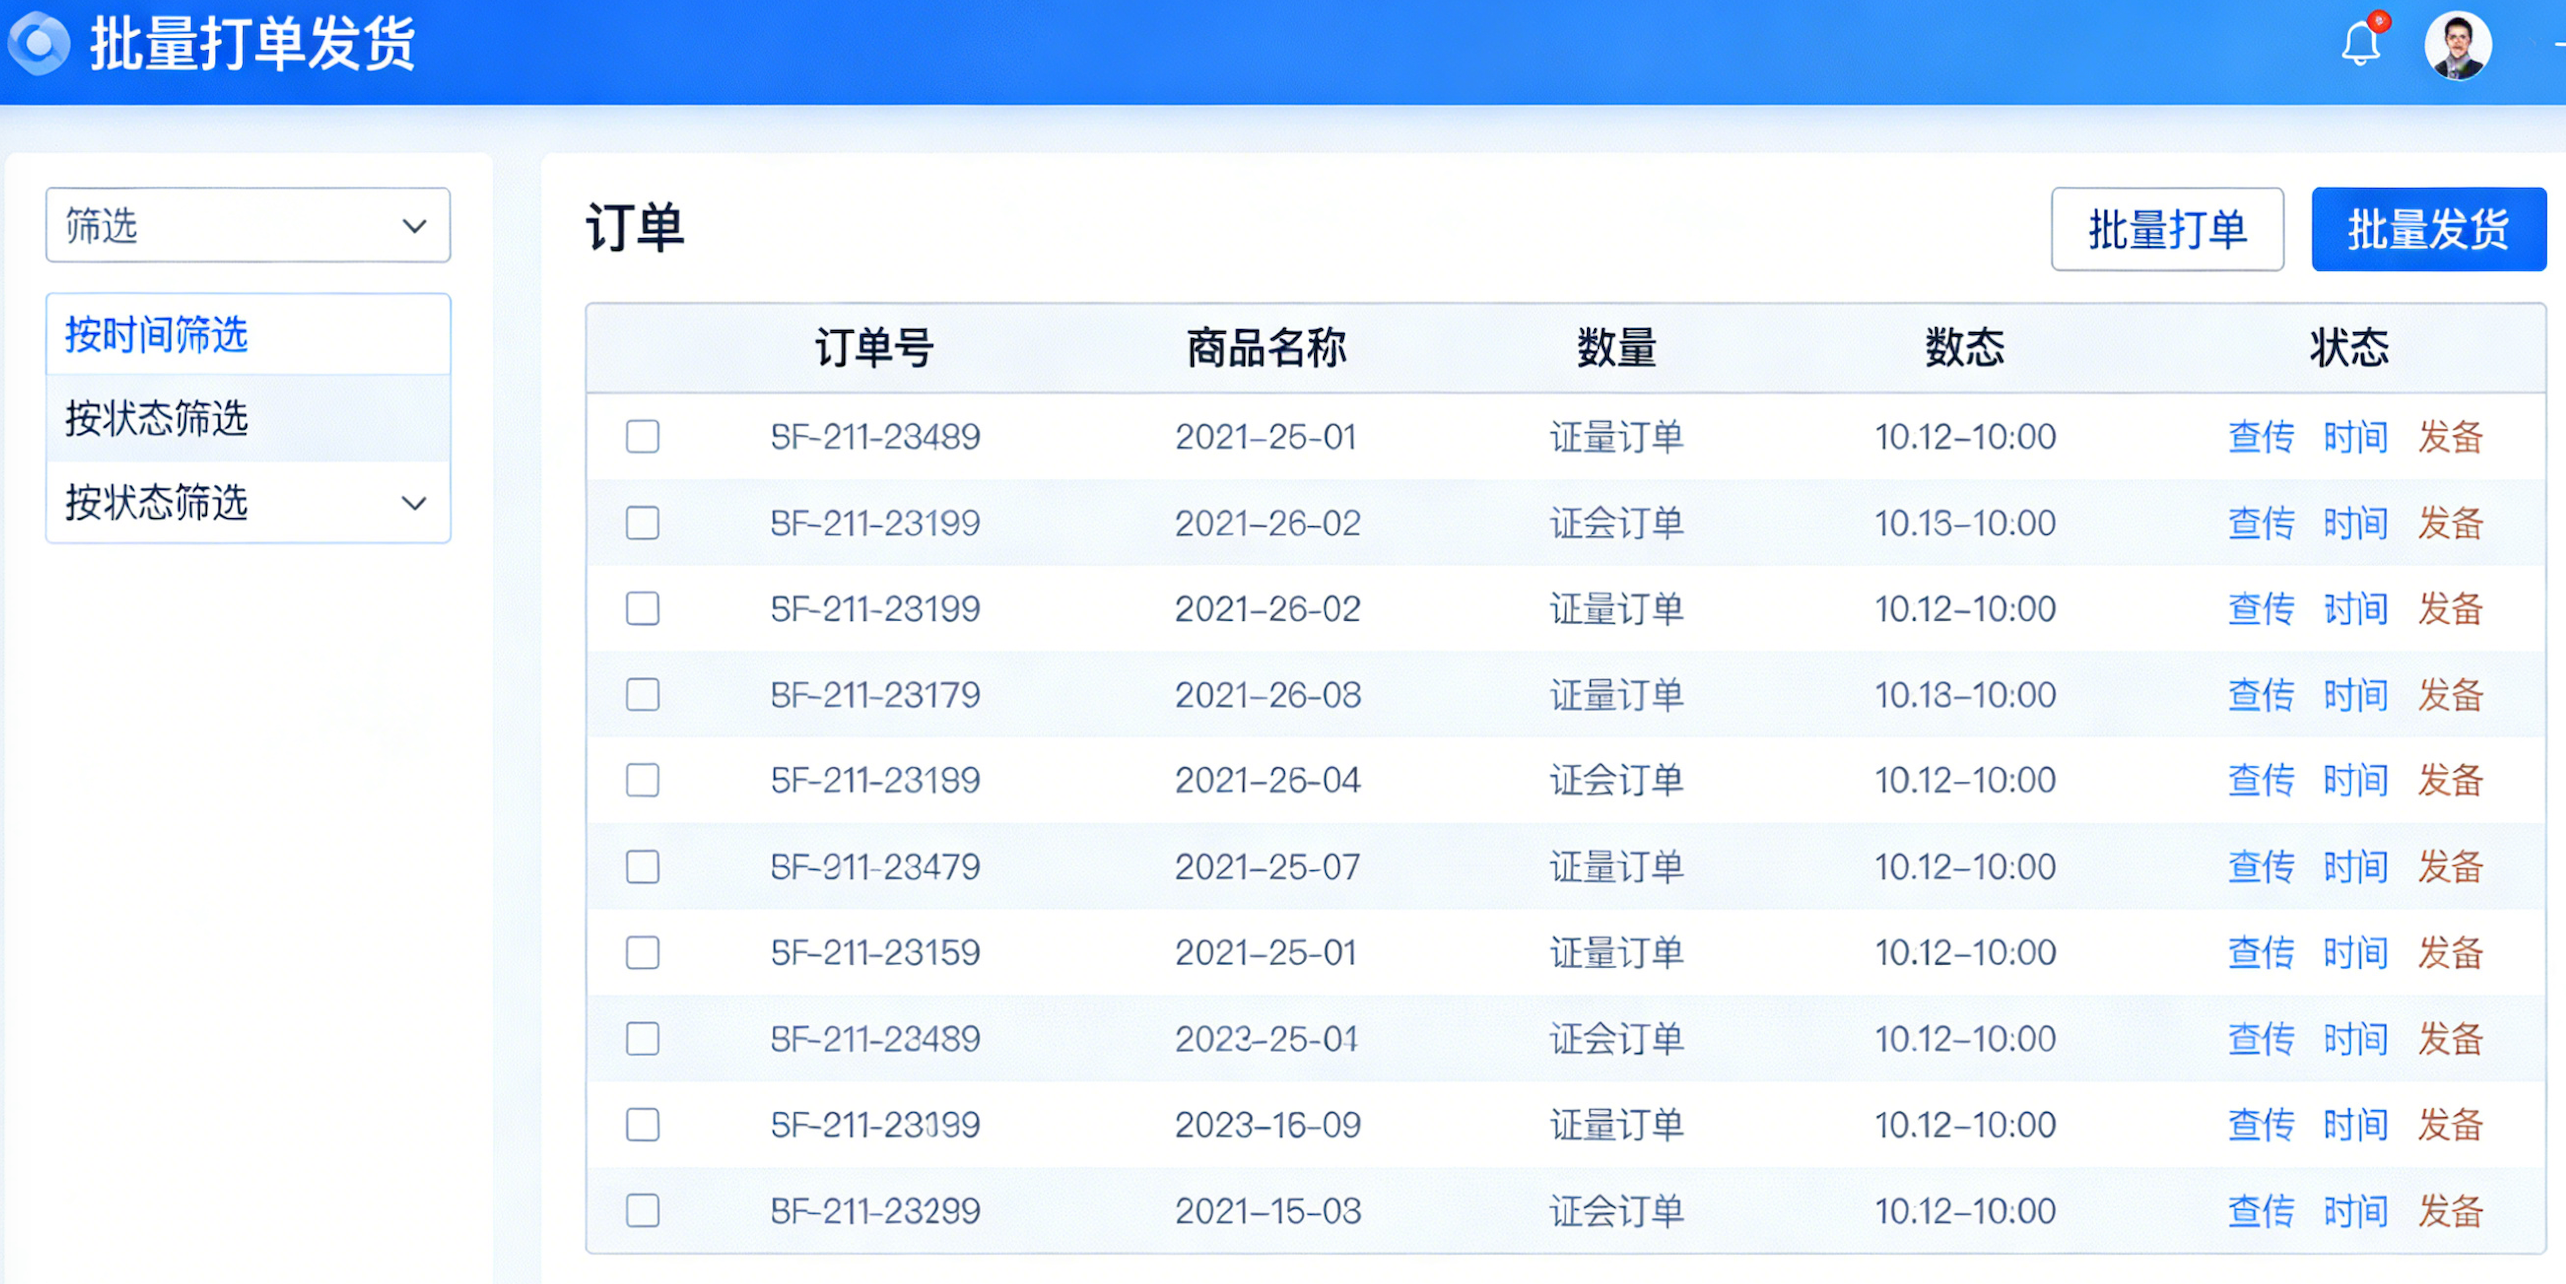Click 查传 link in first order row
Screen dimensions: 2566x1284
(x=2260, y=437)
